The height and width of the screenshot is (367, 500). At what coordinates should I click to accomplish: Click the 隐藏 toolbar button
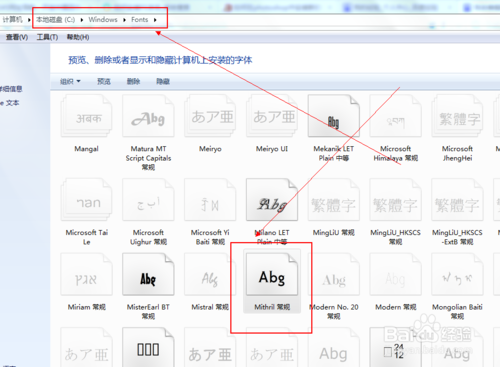(163, 81)
